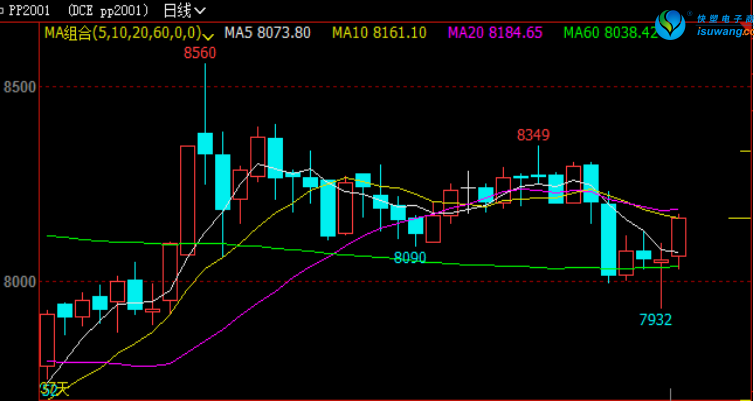754x401 pixels.
Task: Click the first red candle at chart left
Action: pos(46,338)
